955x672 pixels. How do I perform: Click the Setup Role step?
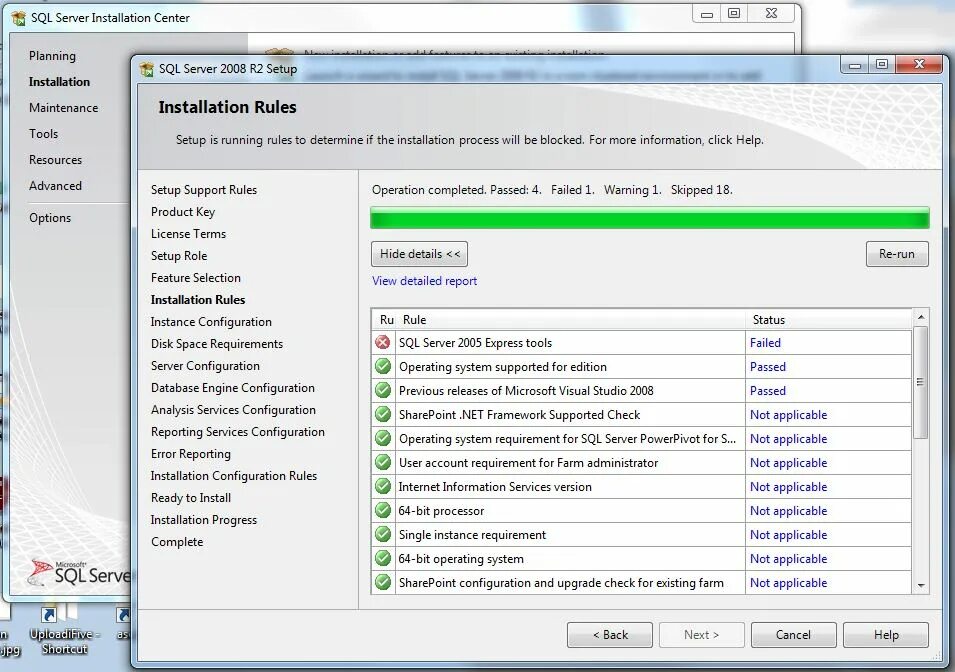click(179, 256)
